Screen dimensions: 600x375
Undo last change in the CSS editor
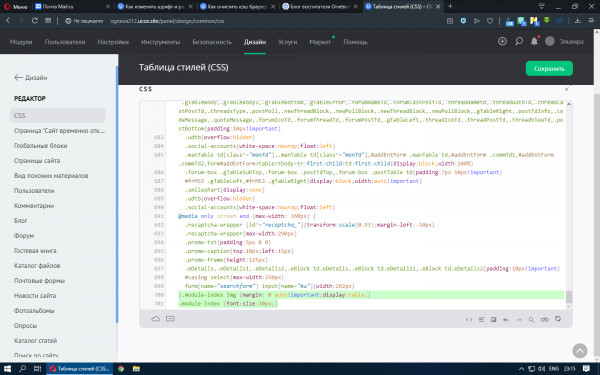(x=506, y=320)
